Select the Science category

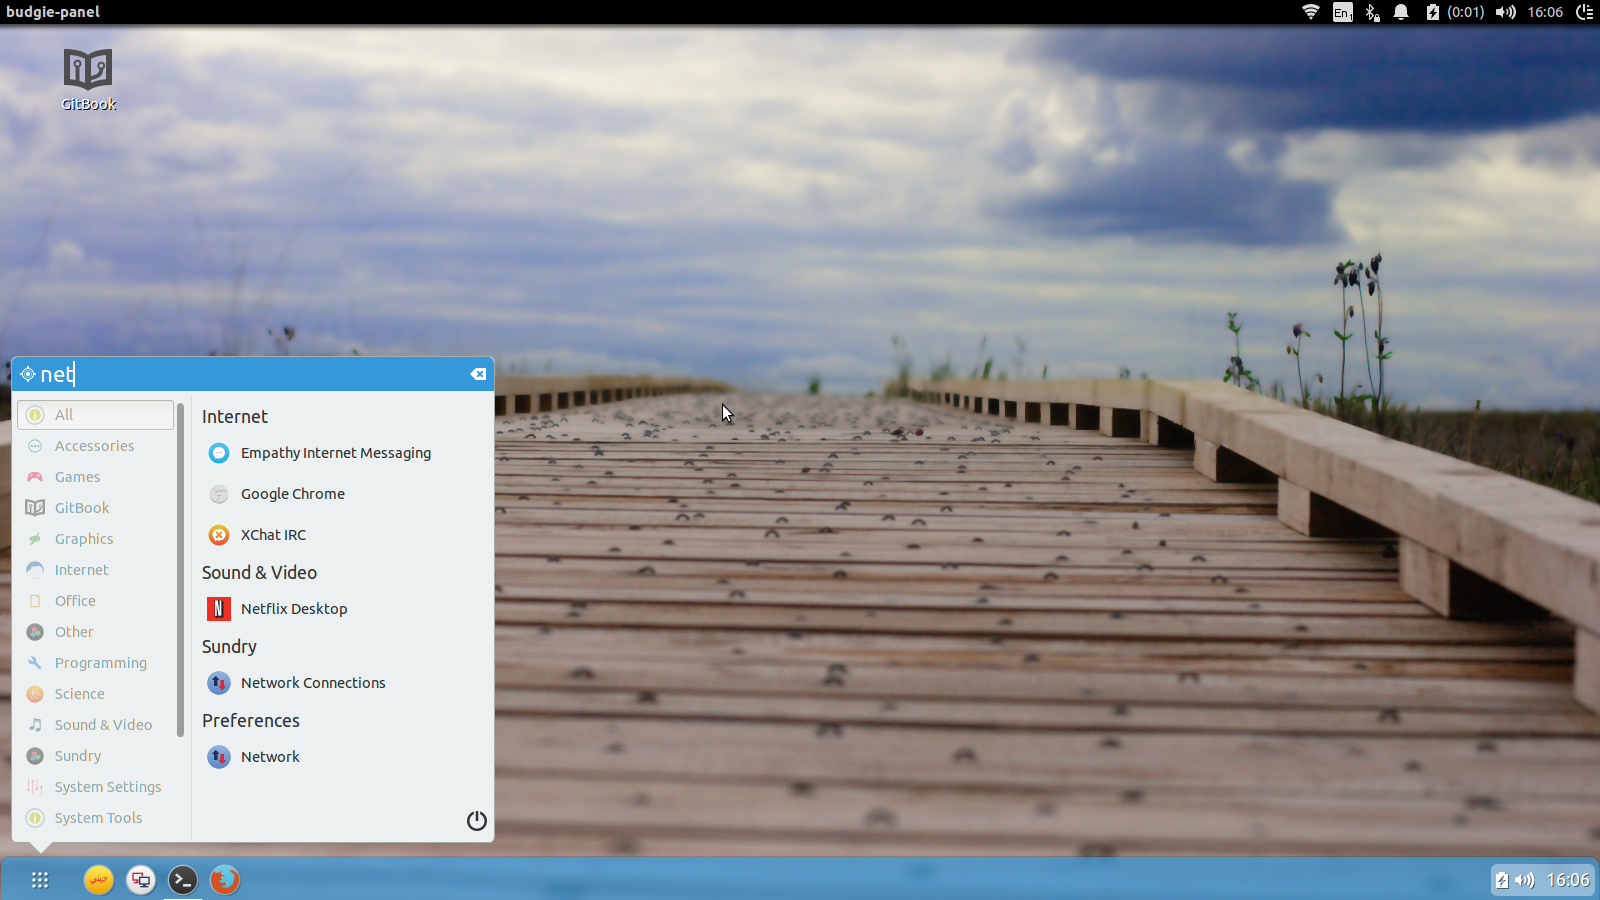(x=96, y=694)
